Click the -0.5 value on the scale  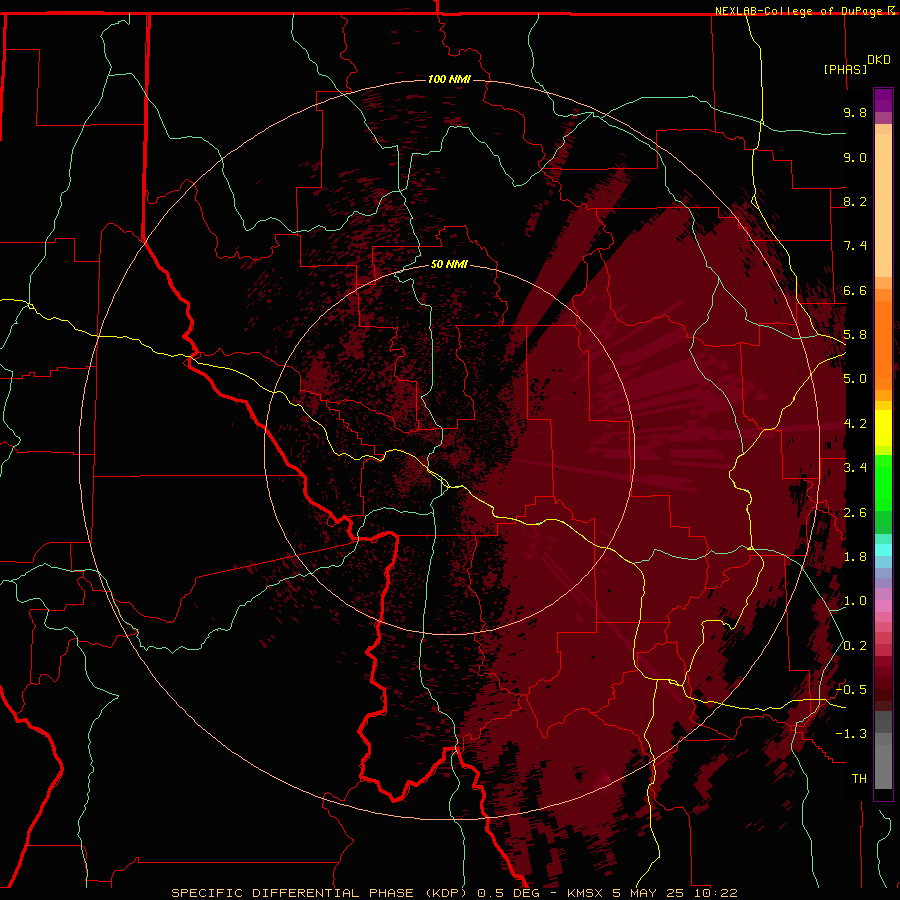[x=851, y=690]
